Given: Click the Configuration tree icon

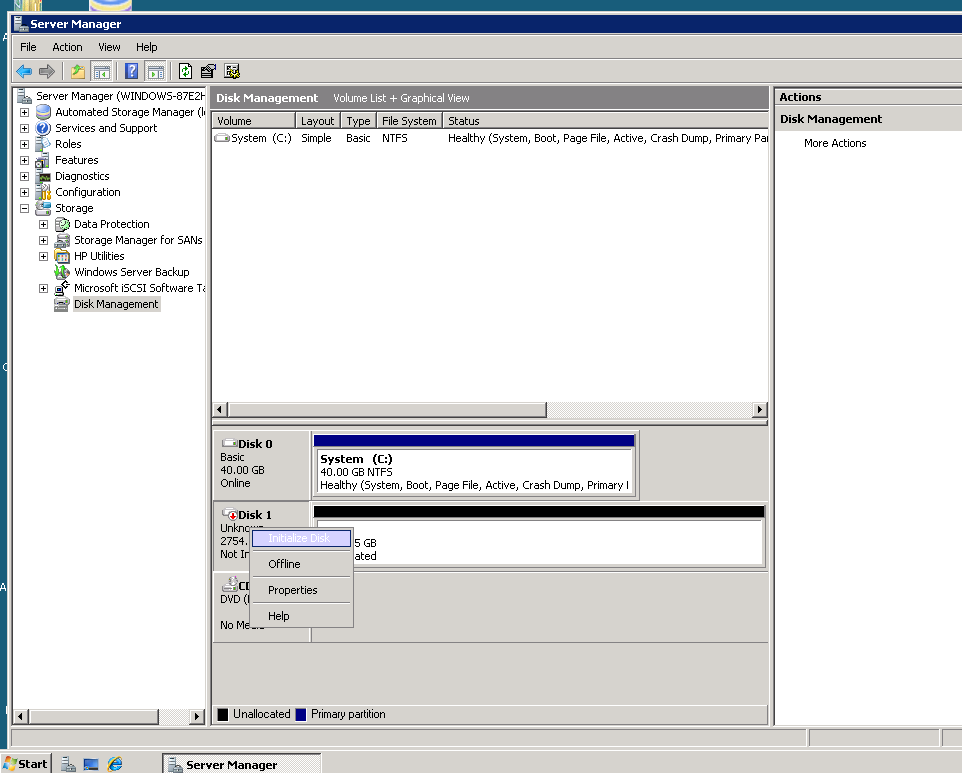Looking at the screenshot, I should pos(44,192).
